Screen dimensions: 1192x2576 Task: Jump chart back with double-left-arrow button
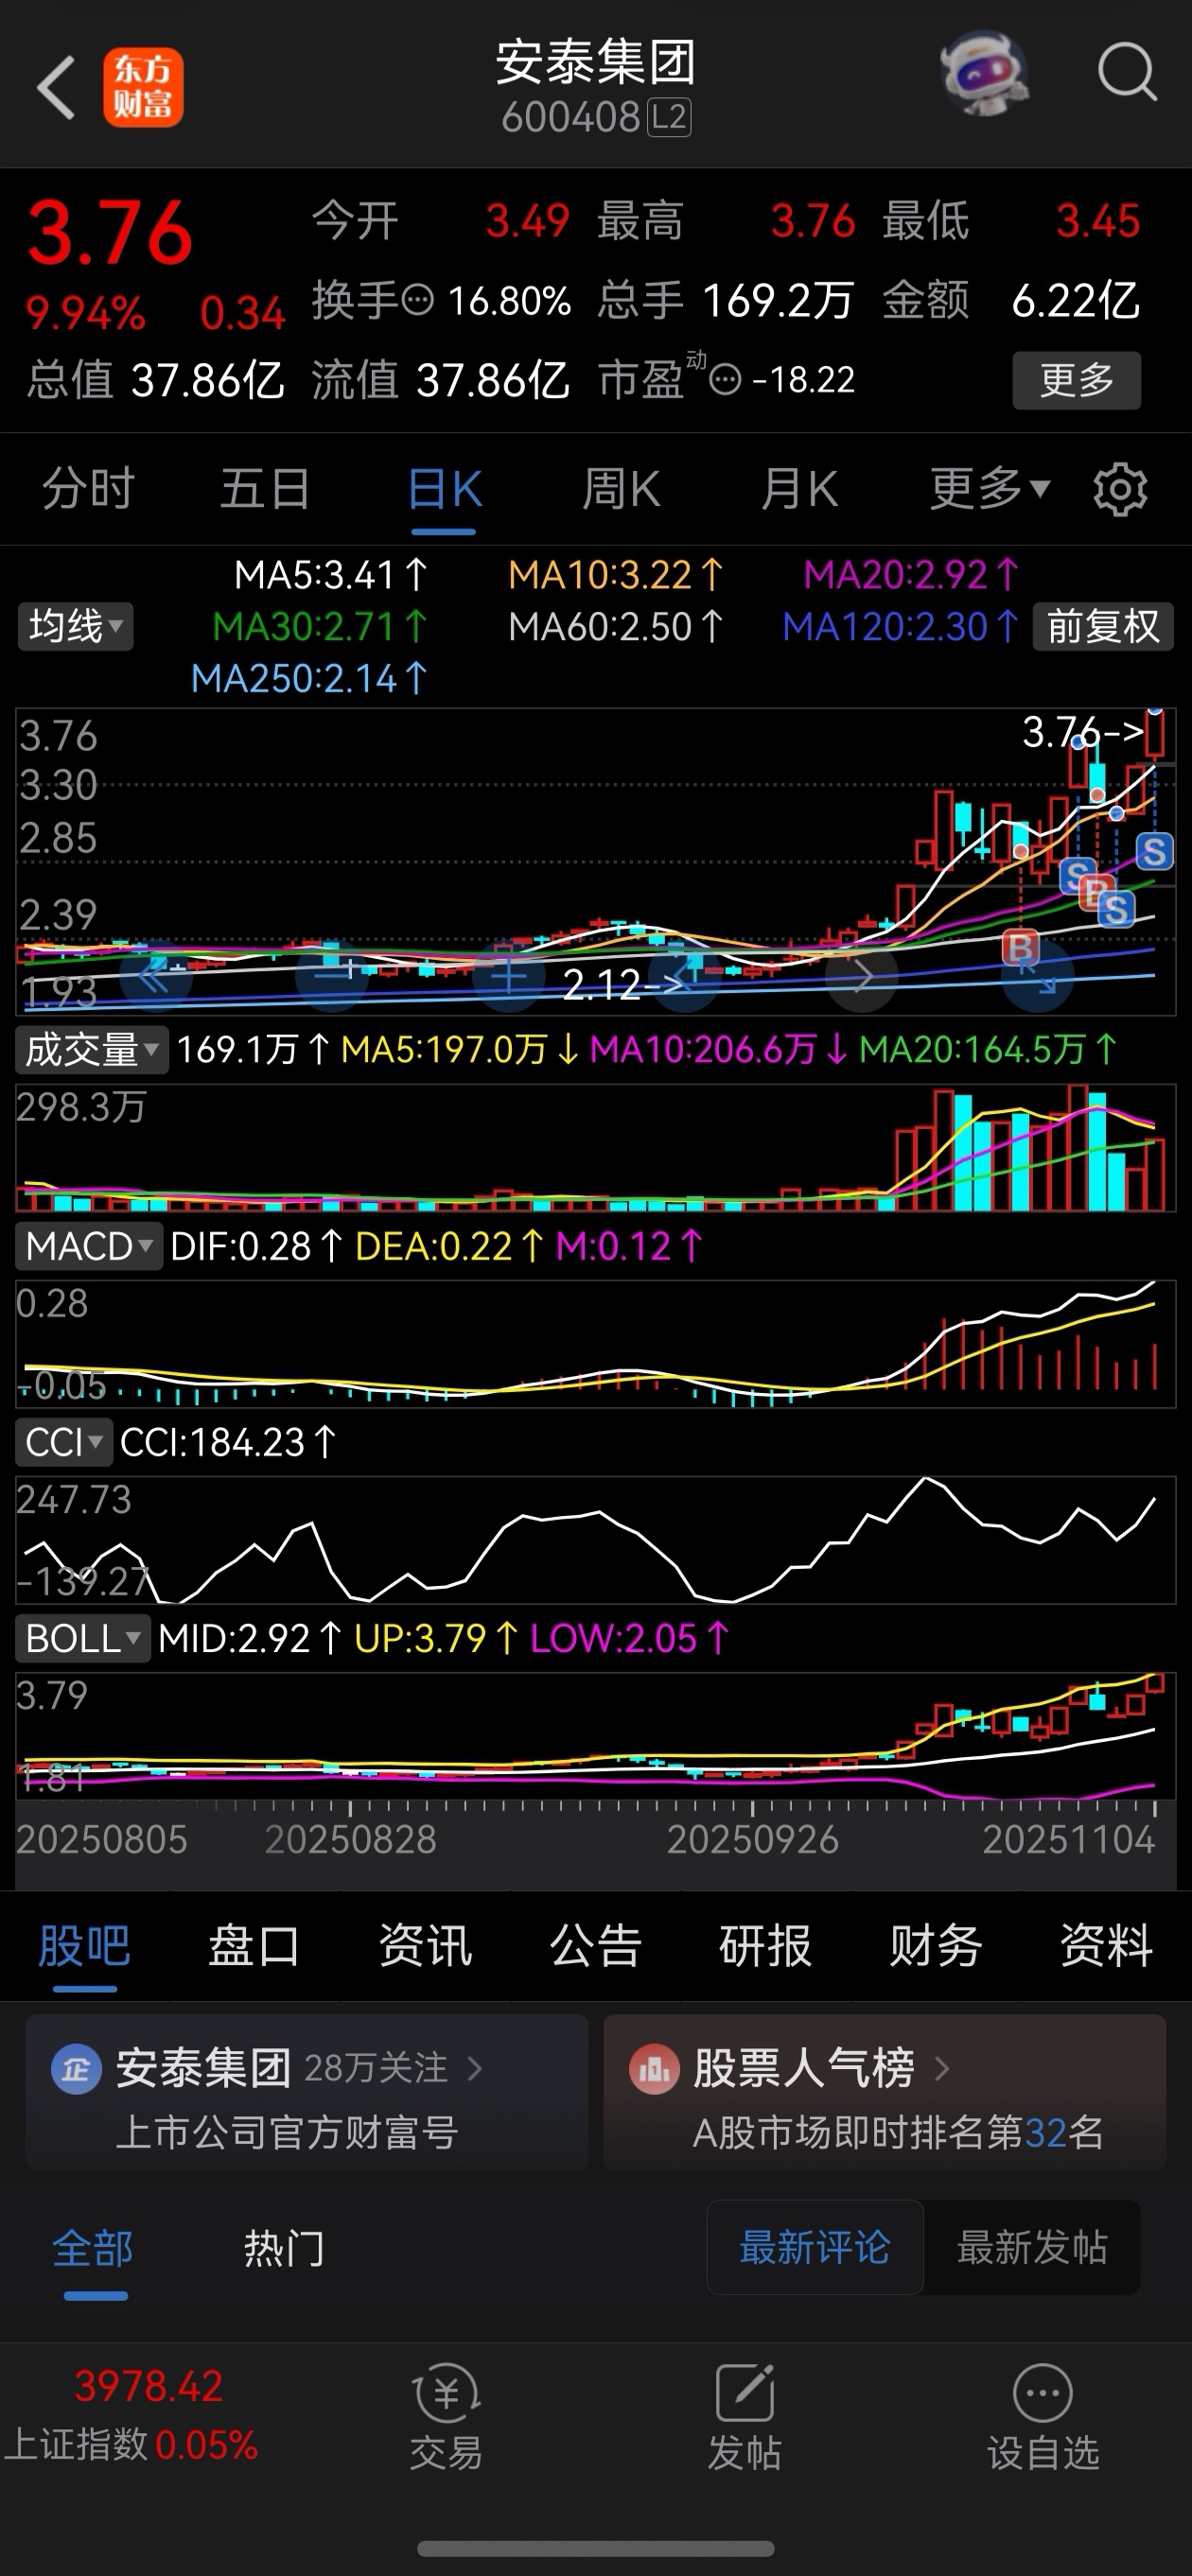pos(155,975)
